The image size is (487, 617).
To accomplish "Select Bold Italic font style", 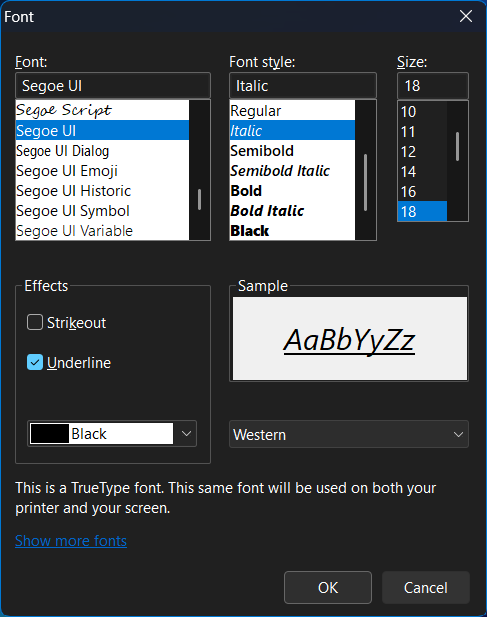I will click(292, 211).
